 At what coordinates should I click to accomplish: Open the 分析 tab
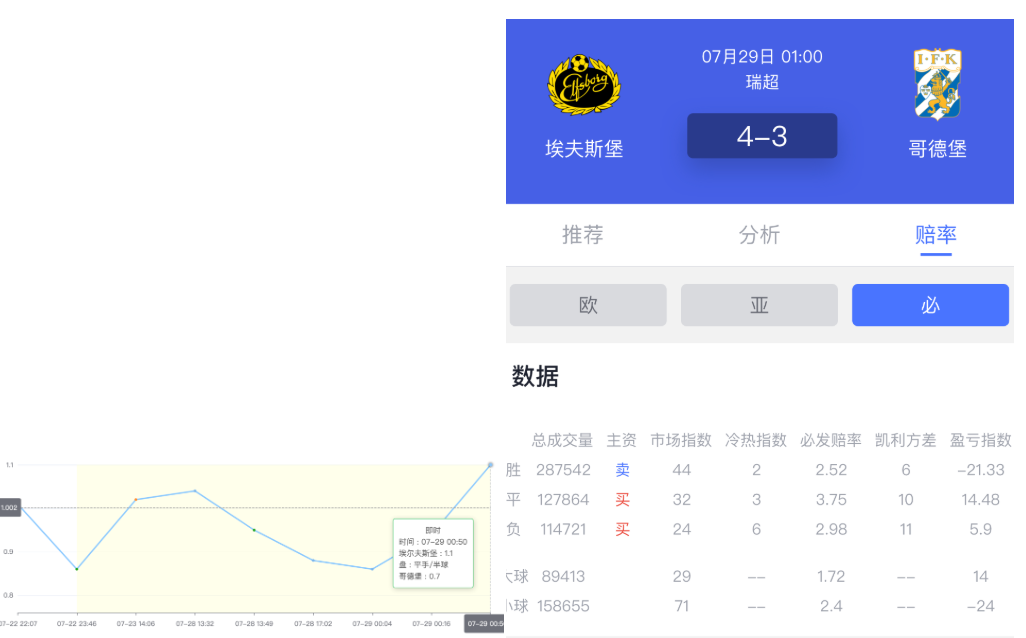click(x=759, y=235)
